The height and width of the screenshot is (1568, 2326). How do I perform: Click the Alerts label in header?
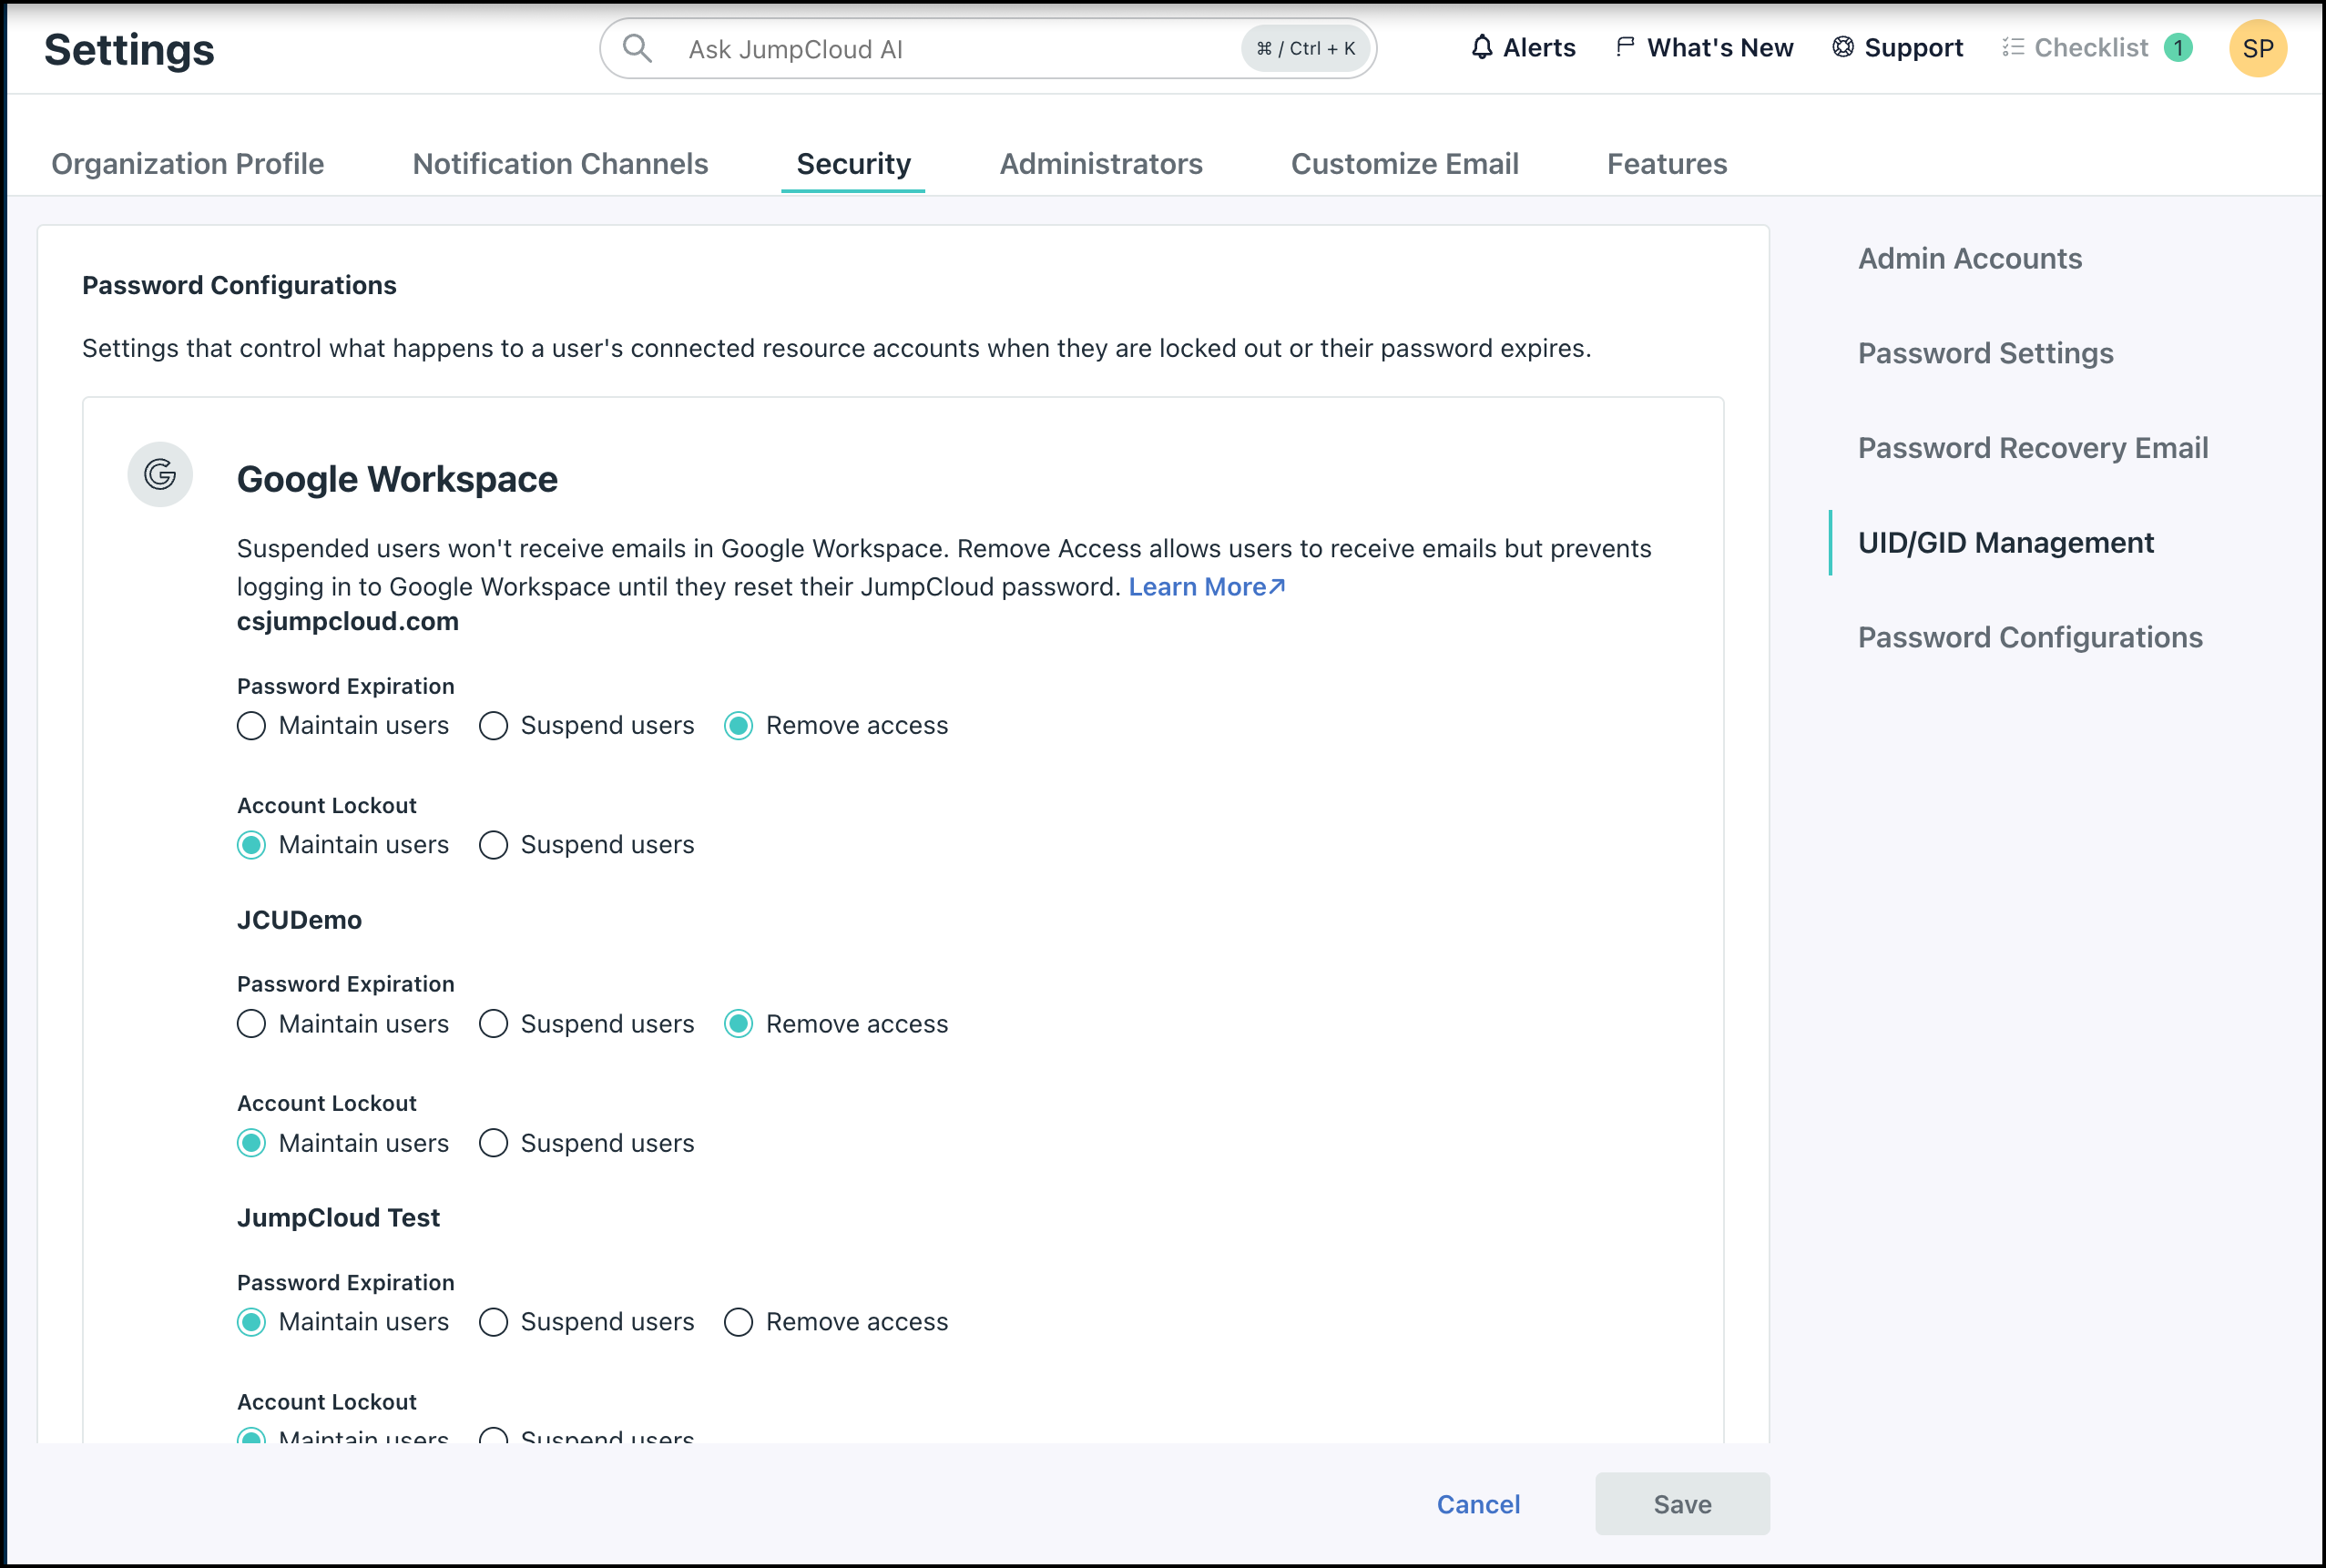click(x=1539, y=47)
